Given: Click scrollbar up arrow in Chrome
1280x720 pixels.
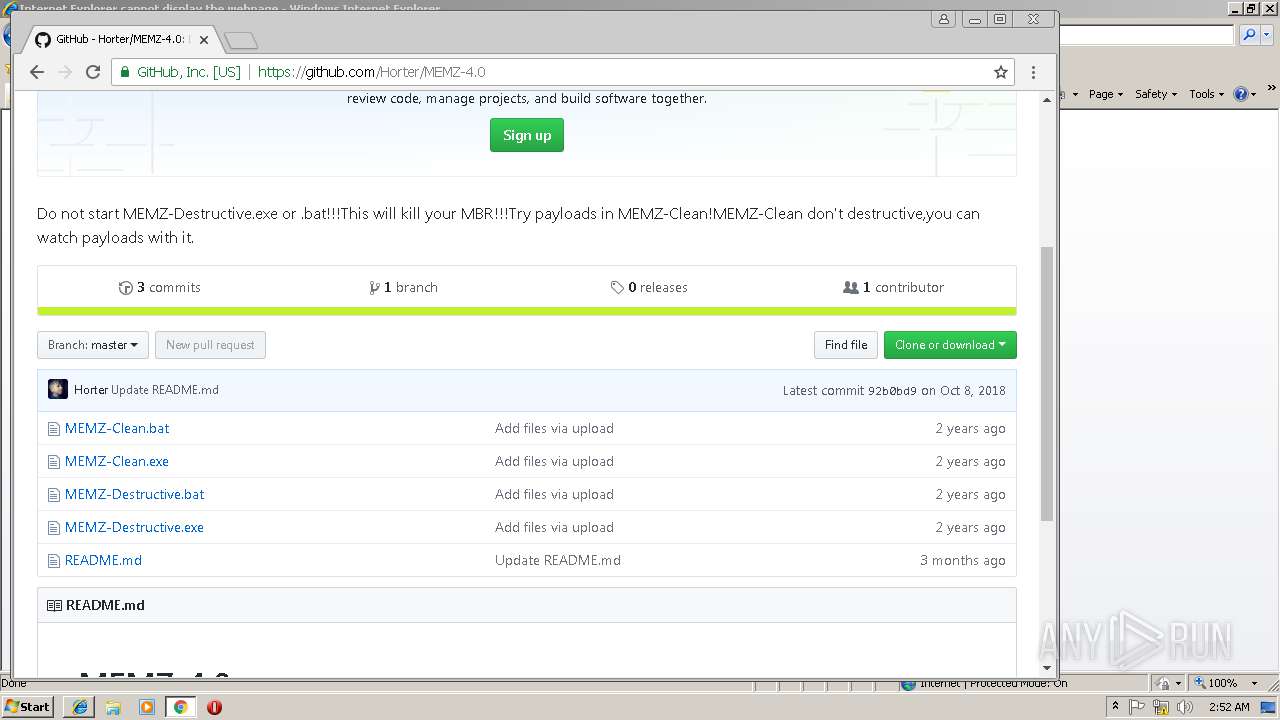Looking at the screenshot, I should [x=1047, y=99].
